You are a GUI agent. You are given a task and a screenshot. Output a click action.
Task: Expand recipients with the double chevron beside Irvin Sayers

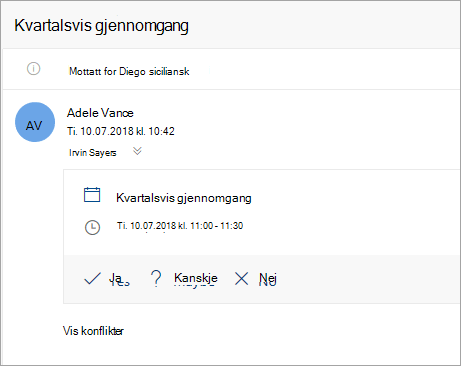coord(137,151)
